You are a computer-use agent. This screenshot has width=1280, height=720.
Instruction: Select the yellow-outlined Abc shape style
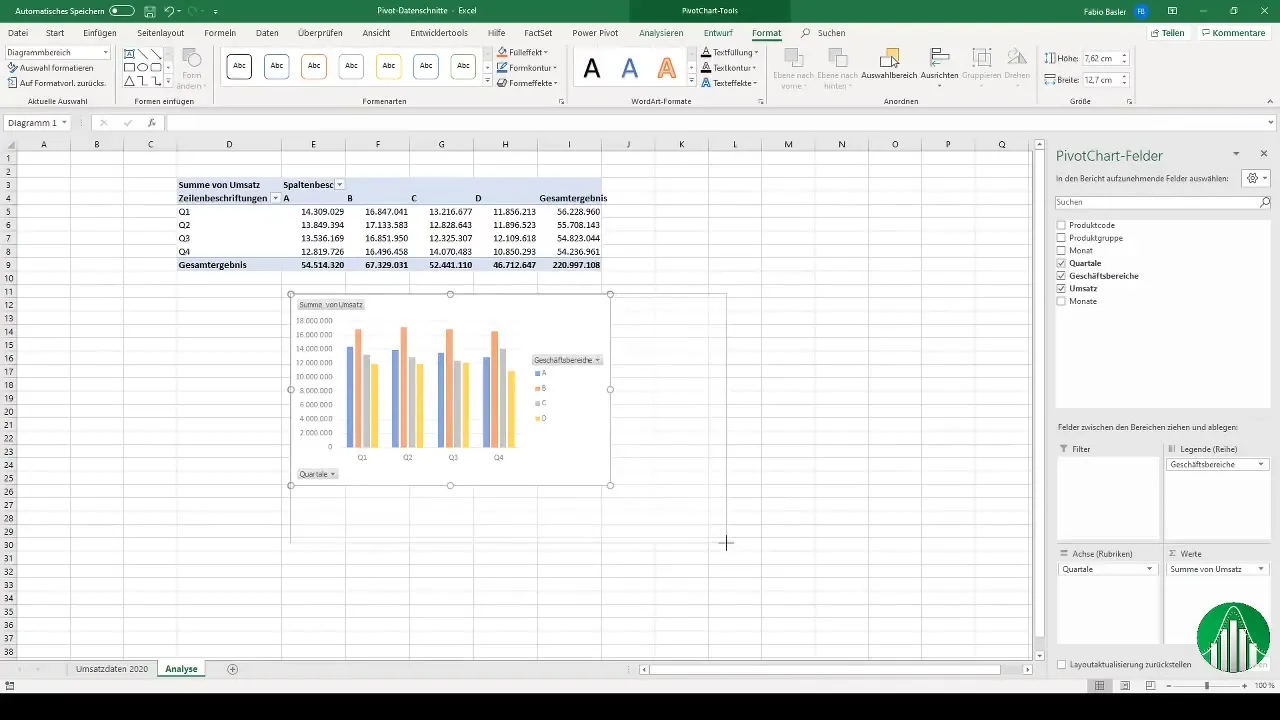(x=388, y=67)
